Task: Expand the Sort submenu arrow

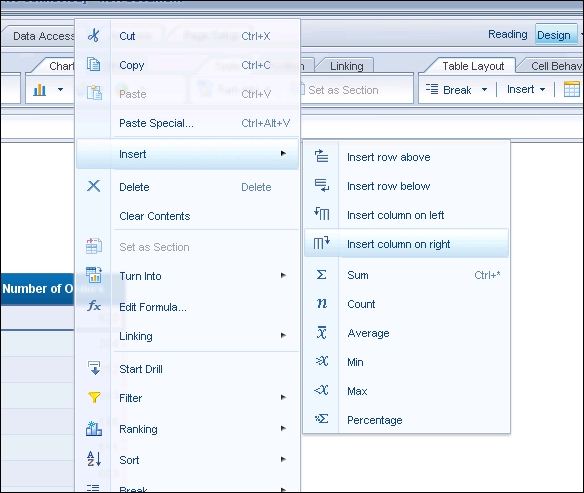Action: pyautogui.click(x=283, y=459)
